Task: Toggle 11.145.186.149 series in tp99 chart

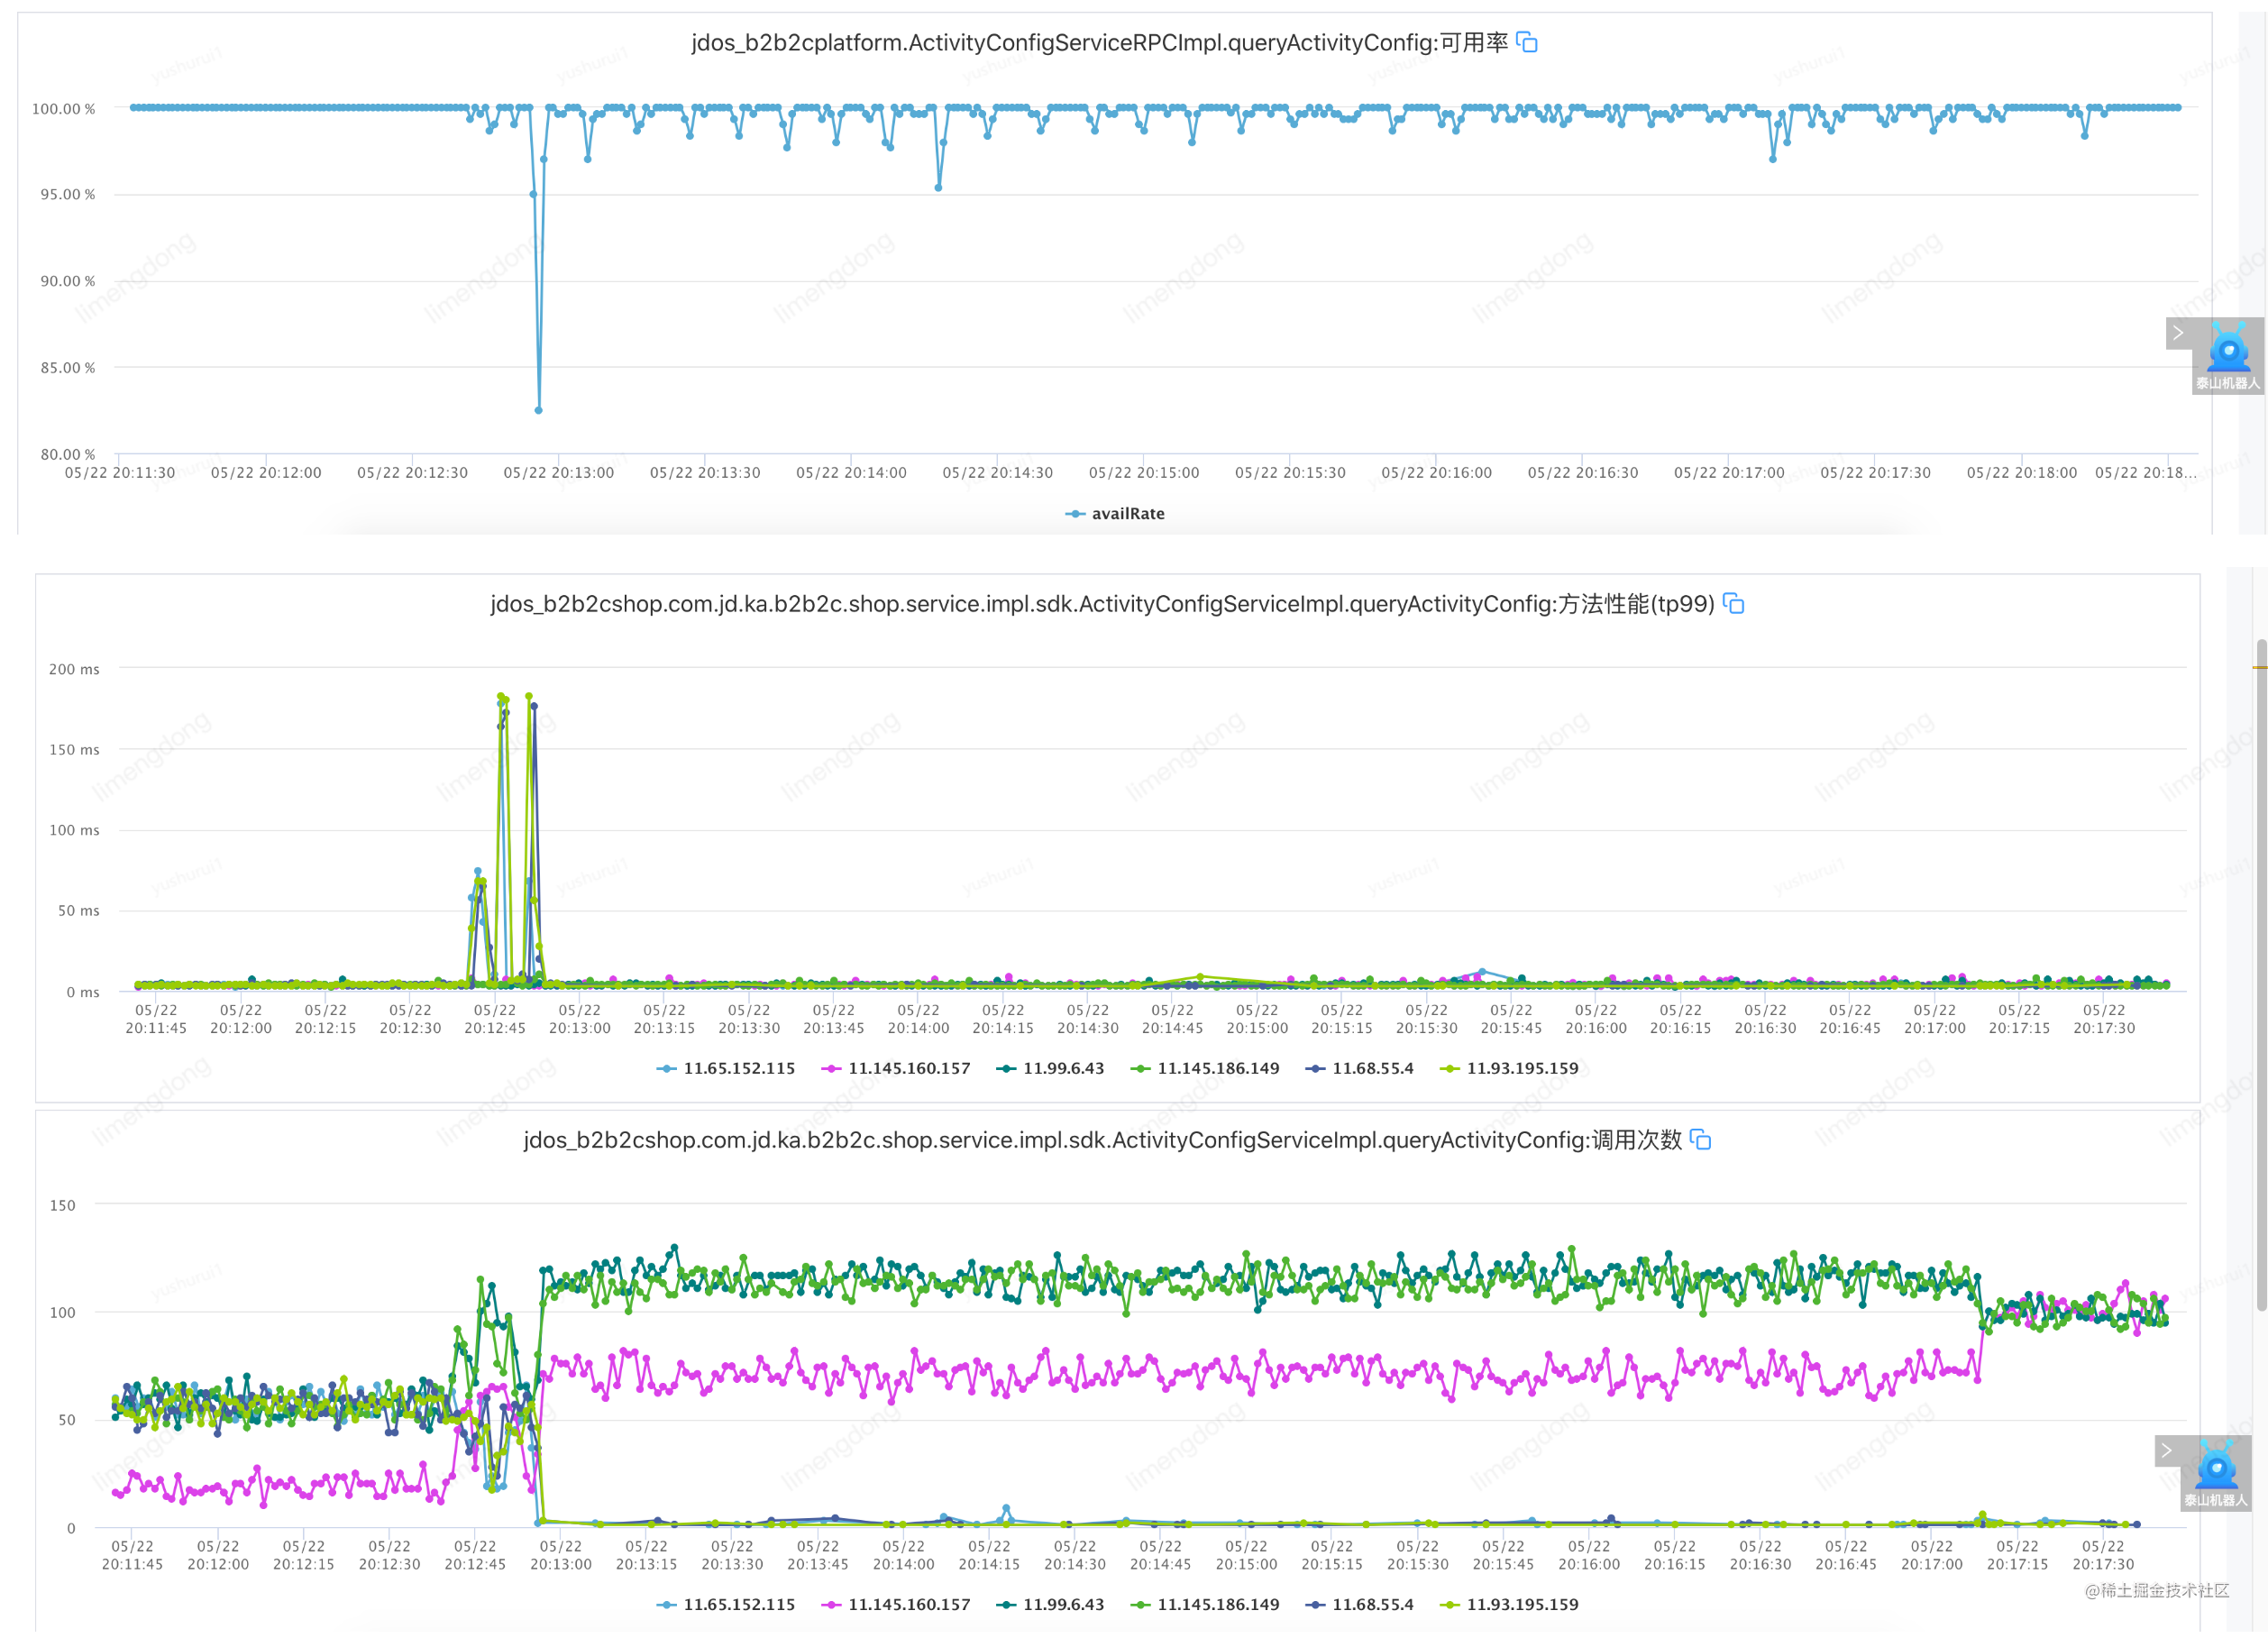Action: coord(1204,1068)
